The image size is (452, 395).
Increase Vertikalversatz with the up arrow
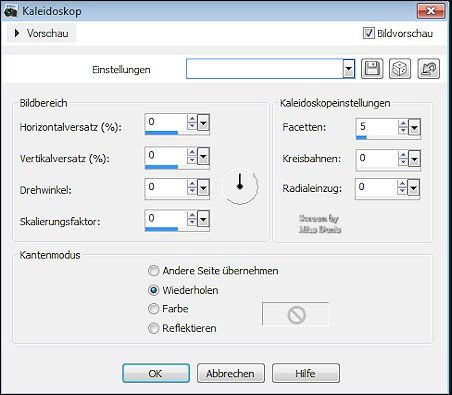(x=192, y=152)
